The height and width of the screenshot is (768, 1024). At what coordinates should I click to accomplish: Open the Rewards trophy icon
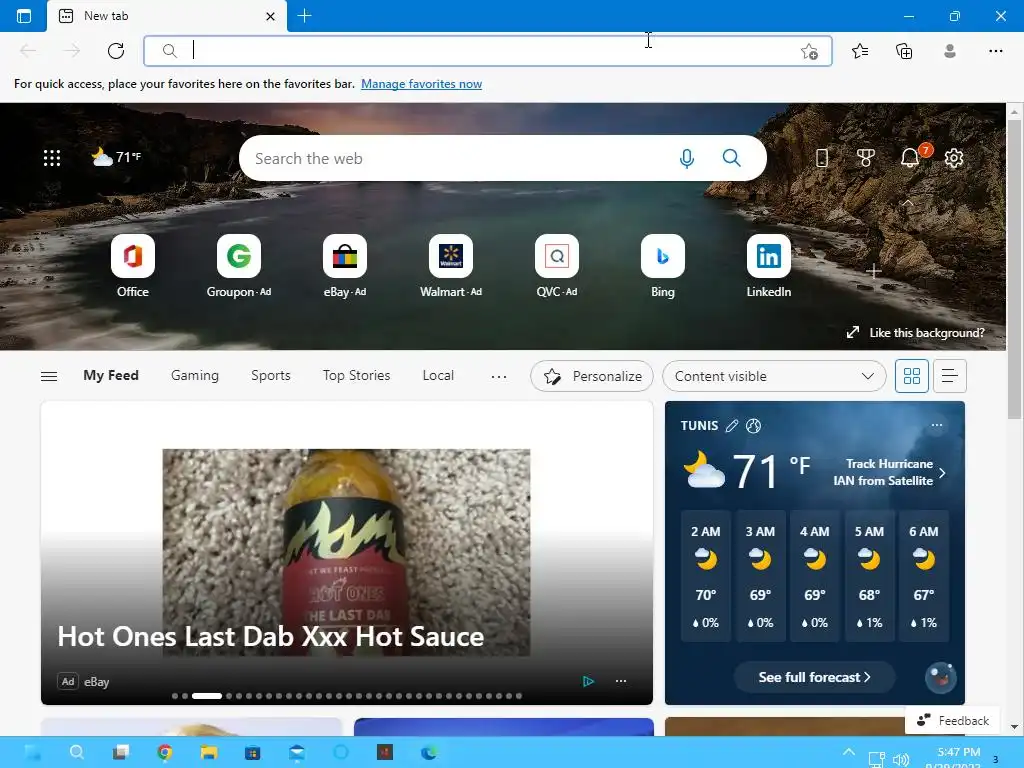point(865,157)
